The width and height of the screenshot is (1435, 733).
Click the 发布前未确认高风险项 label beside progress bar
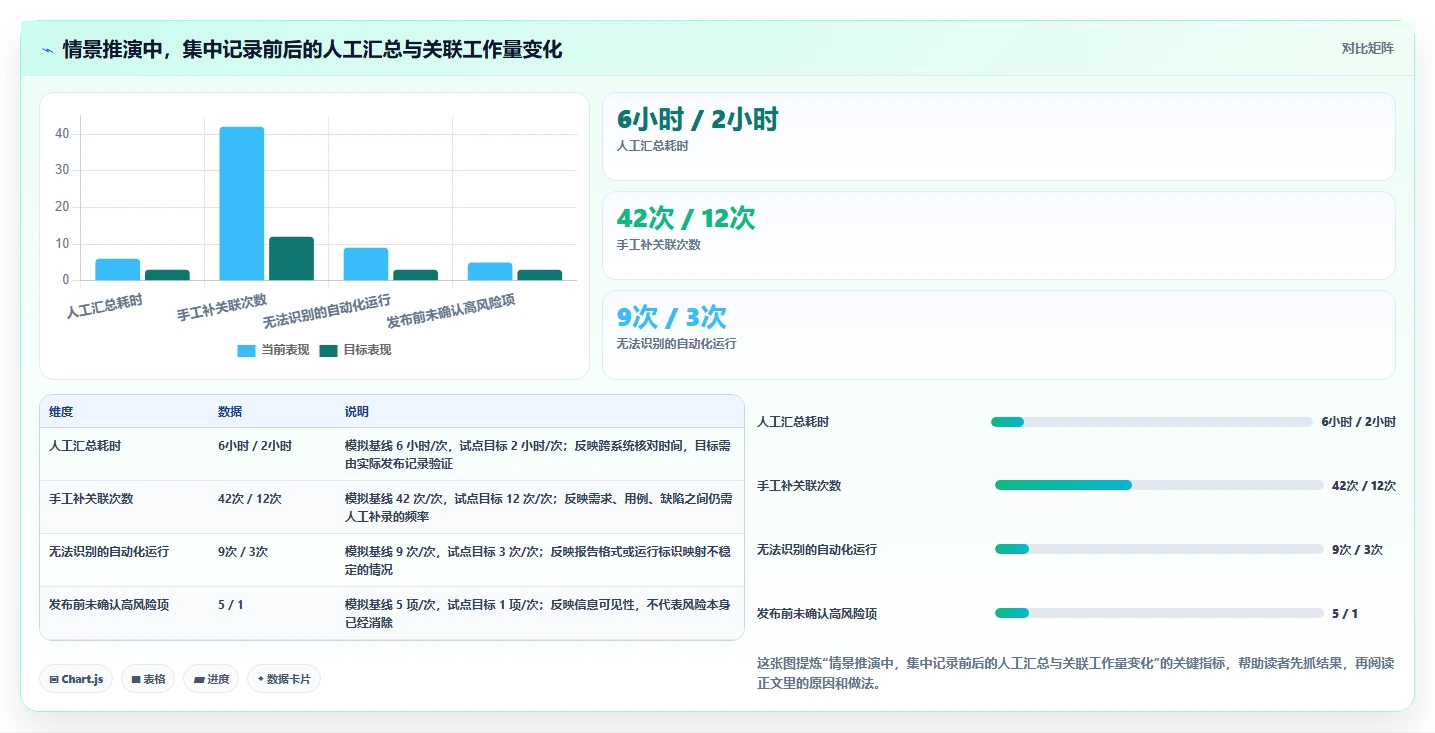[x=817, y=614]
